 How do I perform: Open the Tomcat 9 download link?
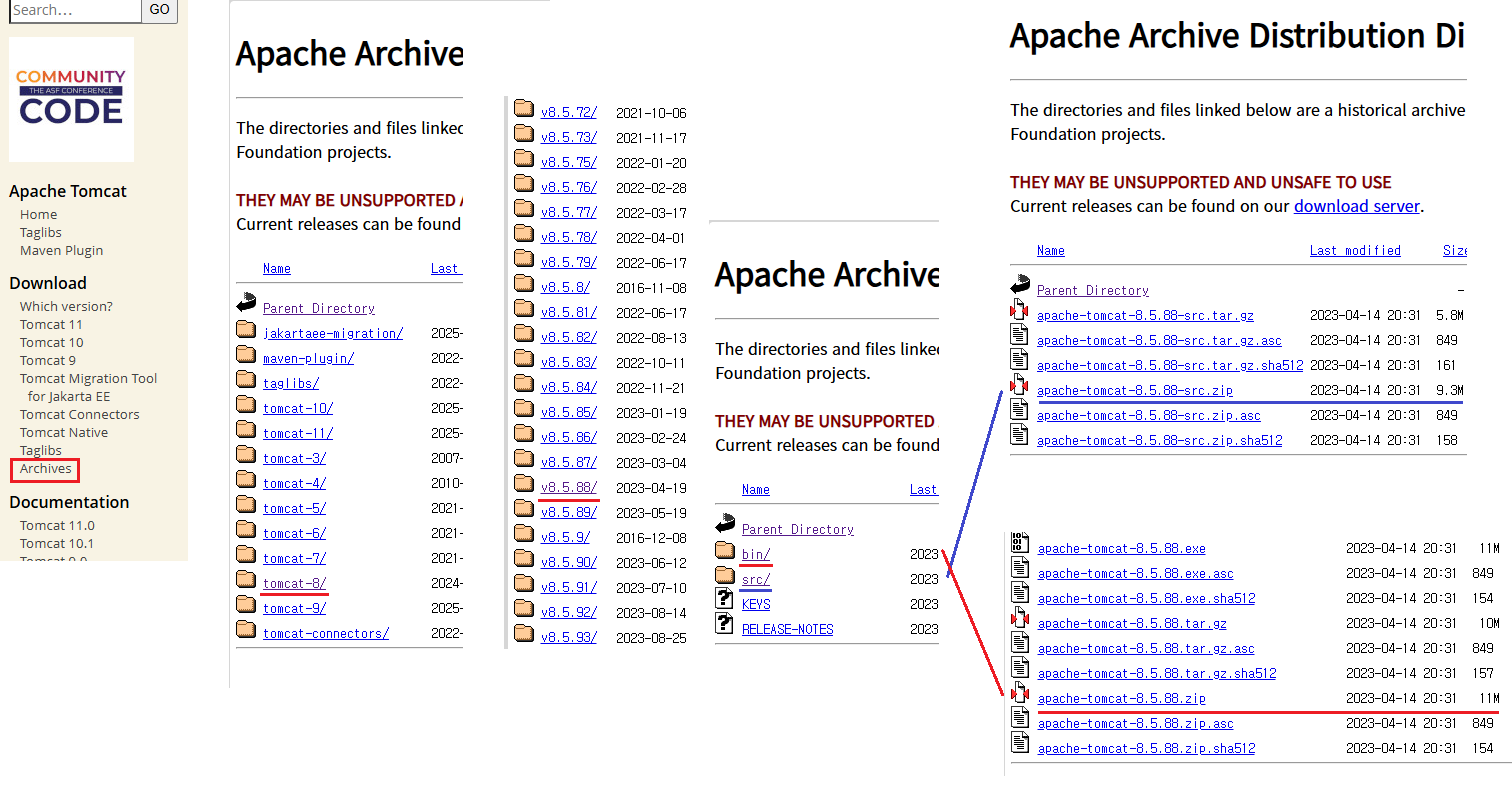coord(48,361)
